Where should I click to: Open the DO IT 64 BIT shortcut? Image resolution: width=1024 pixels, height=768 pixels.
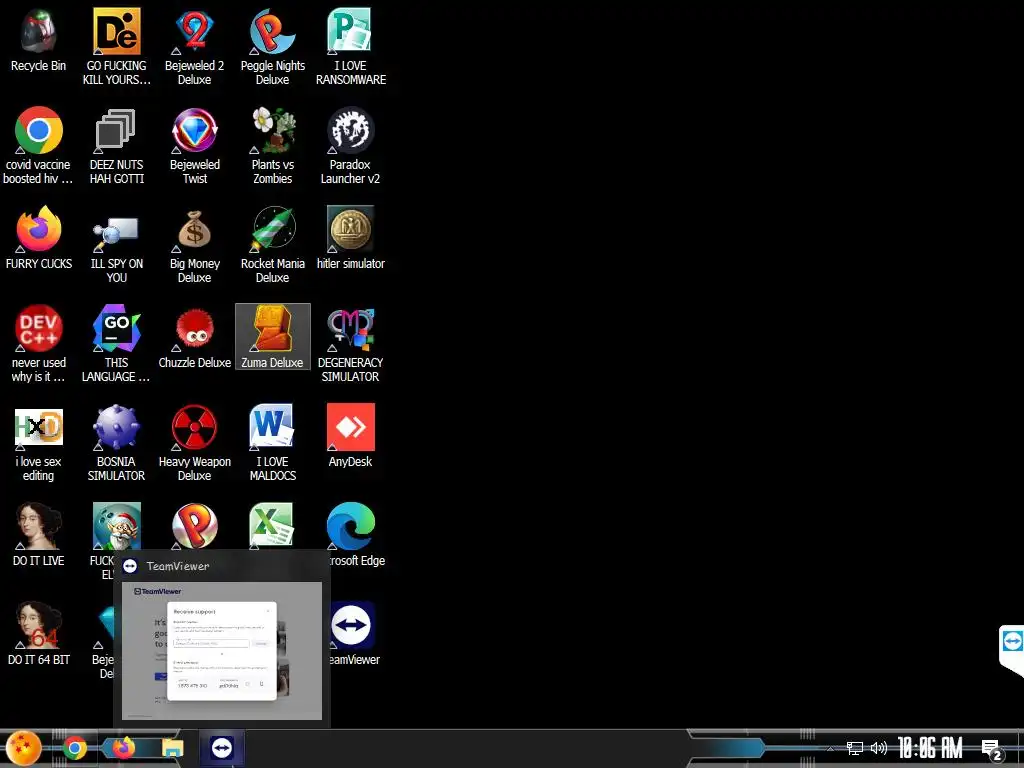39,635
